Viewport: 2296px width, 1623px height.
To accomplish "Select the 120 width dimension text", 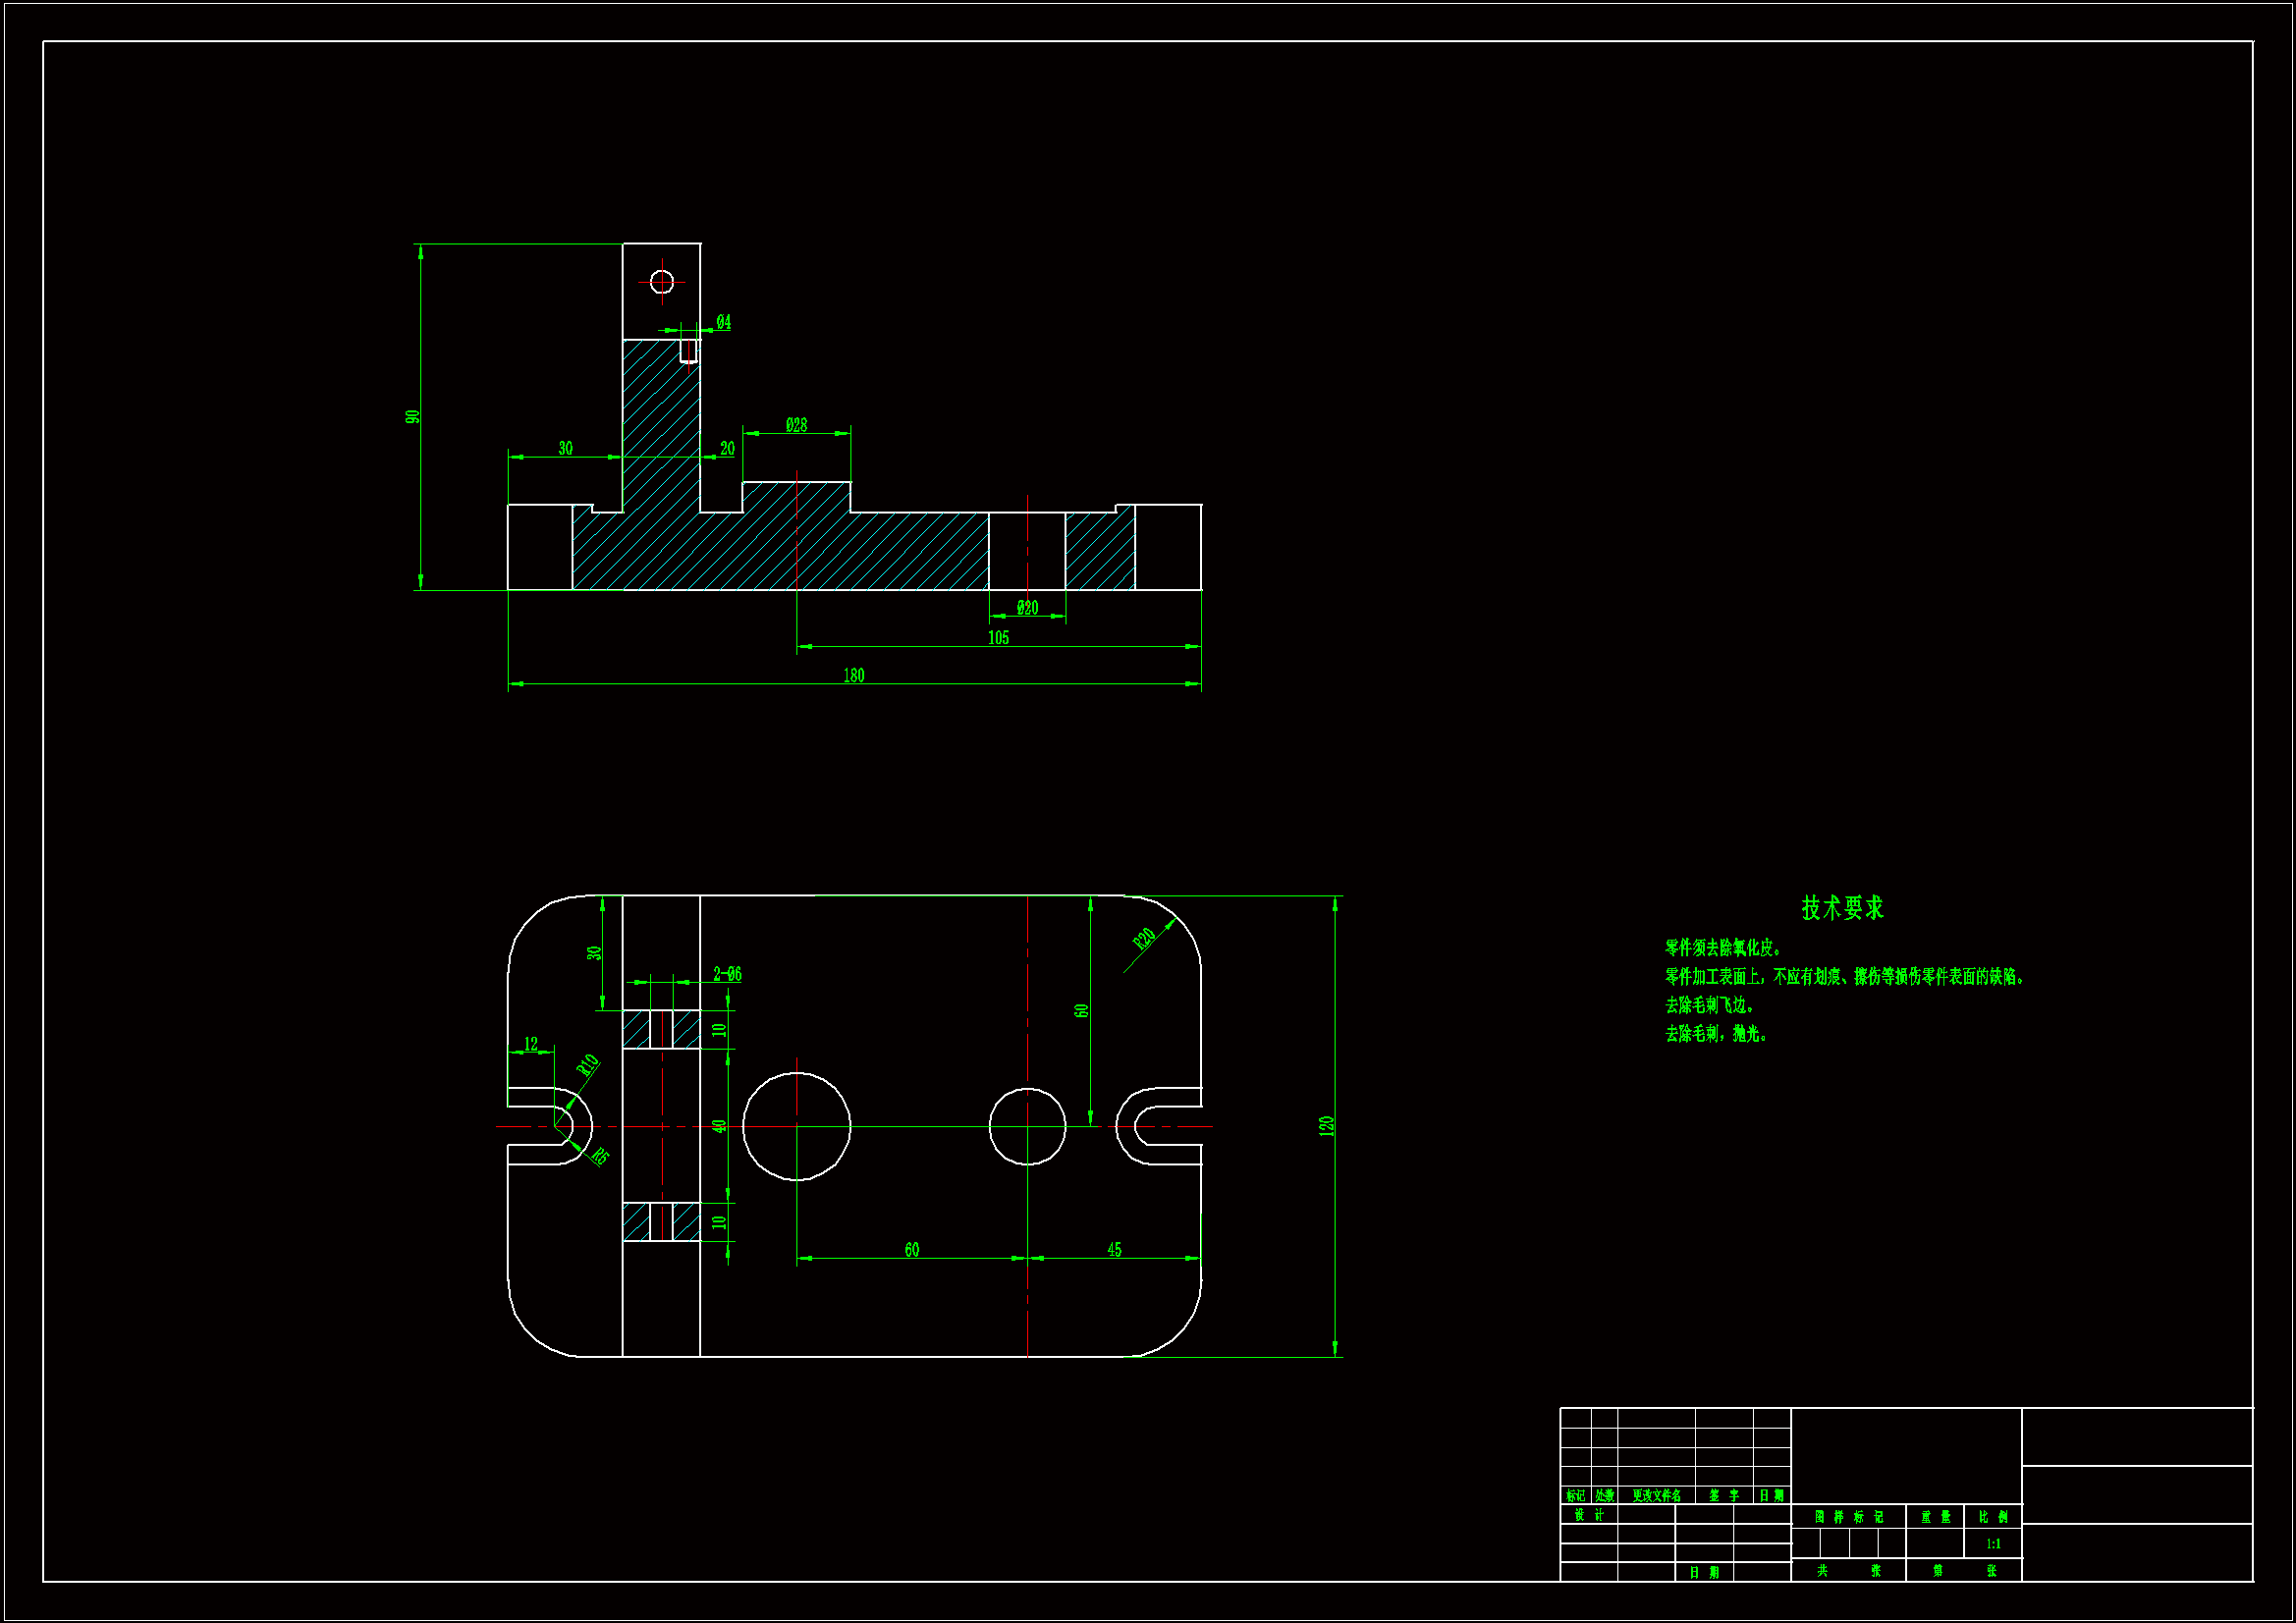I will point(1326,1126).
